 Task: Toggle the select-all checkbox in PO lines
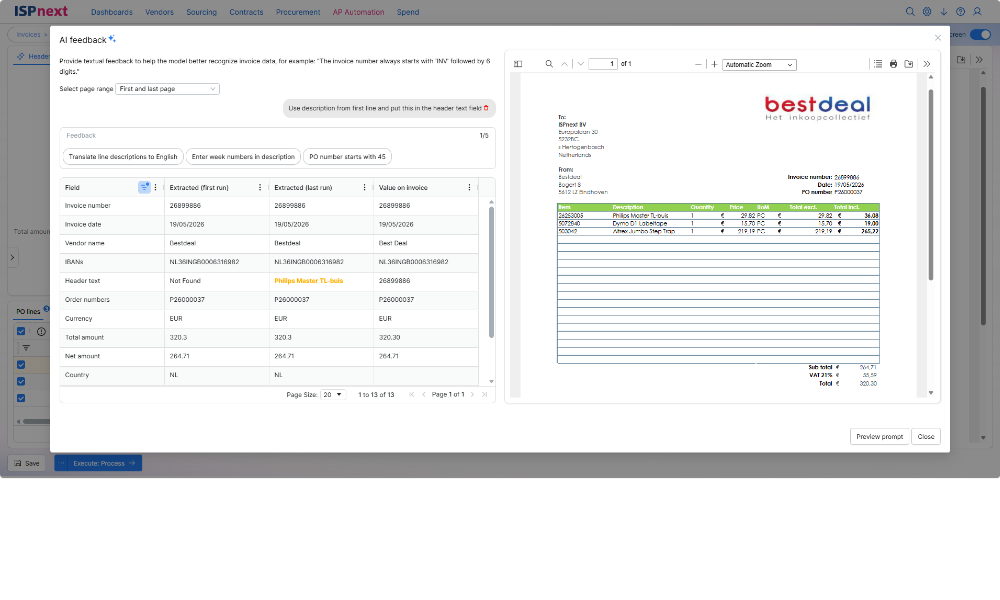(x=21, y=332)
